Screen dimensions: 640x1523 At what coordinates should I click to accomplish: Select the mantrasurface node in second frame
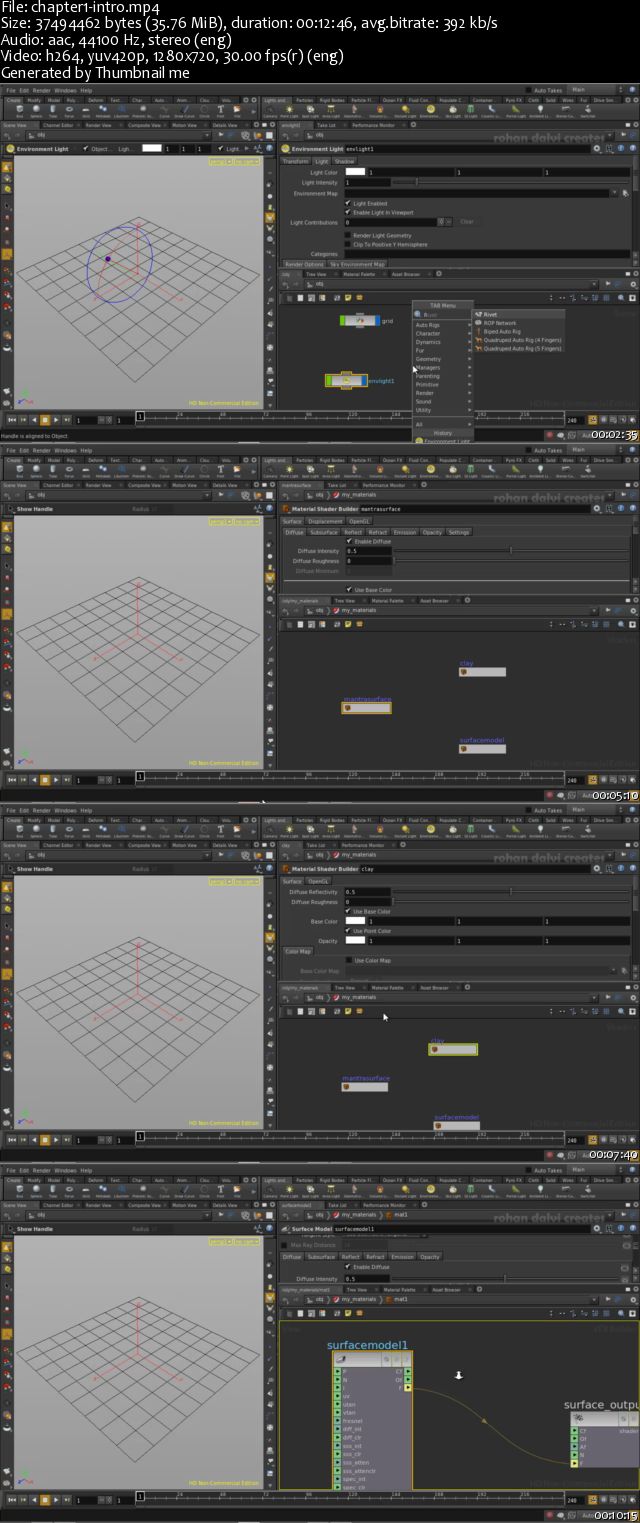pos(366,707)
